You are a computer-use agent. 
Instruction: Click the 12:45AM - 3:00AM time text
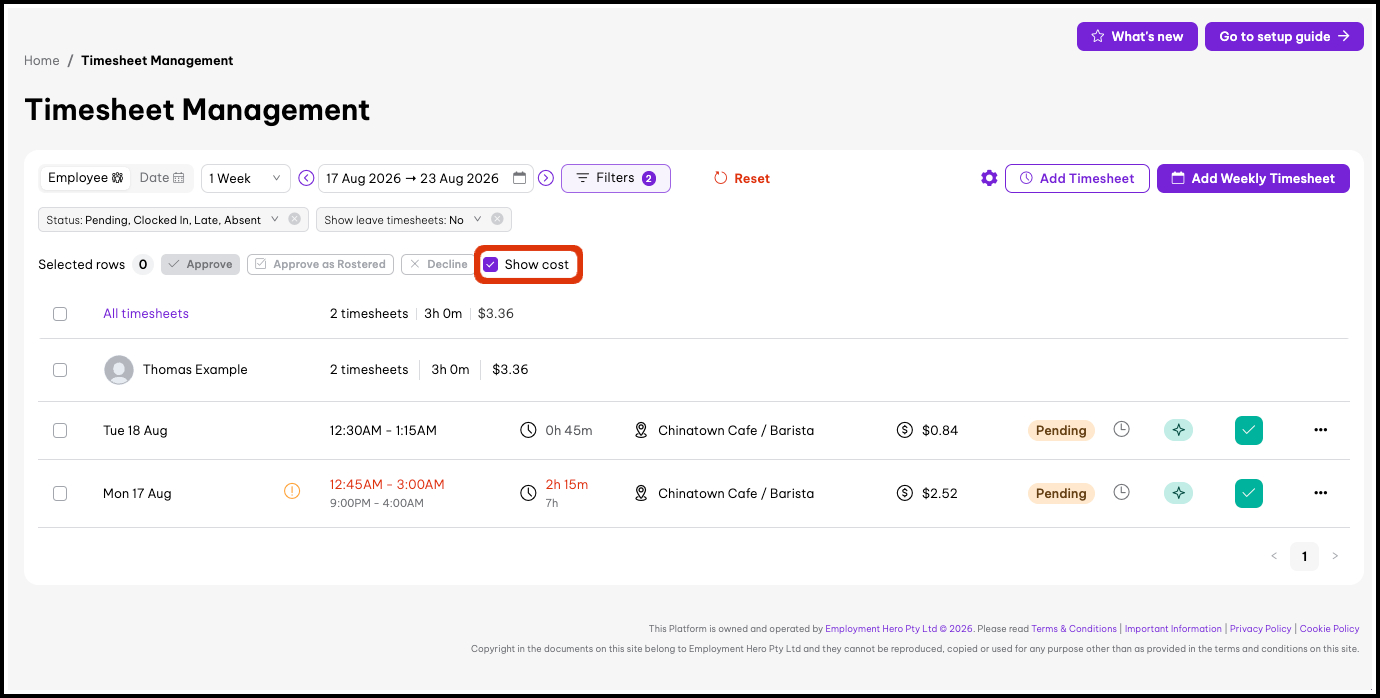tap(387, 484)
